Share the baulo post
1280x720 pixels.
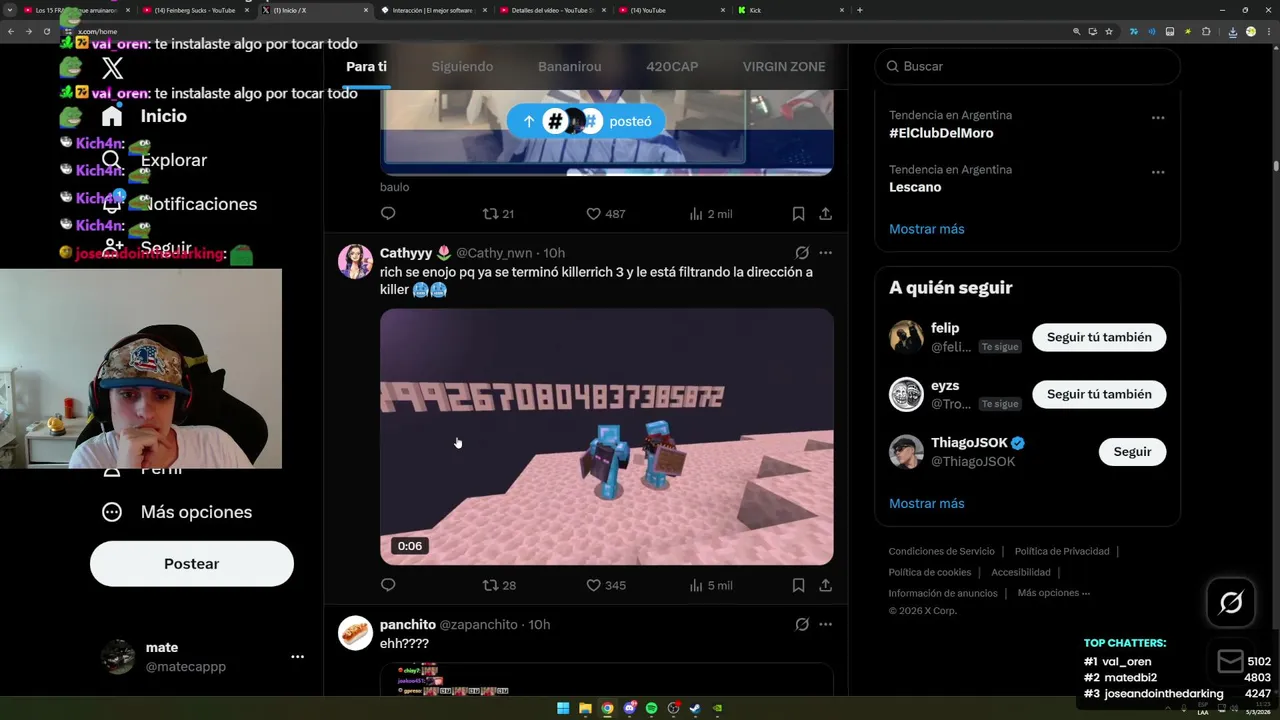pos(826,214)
